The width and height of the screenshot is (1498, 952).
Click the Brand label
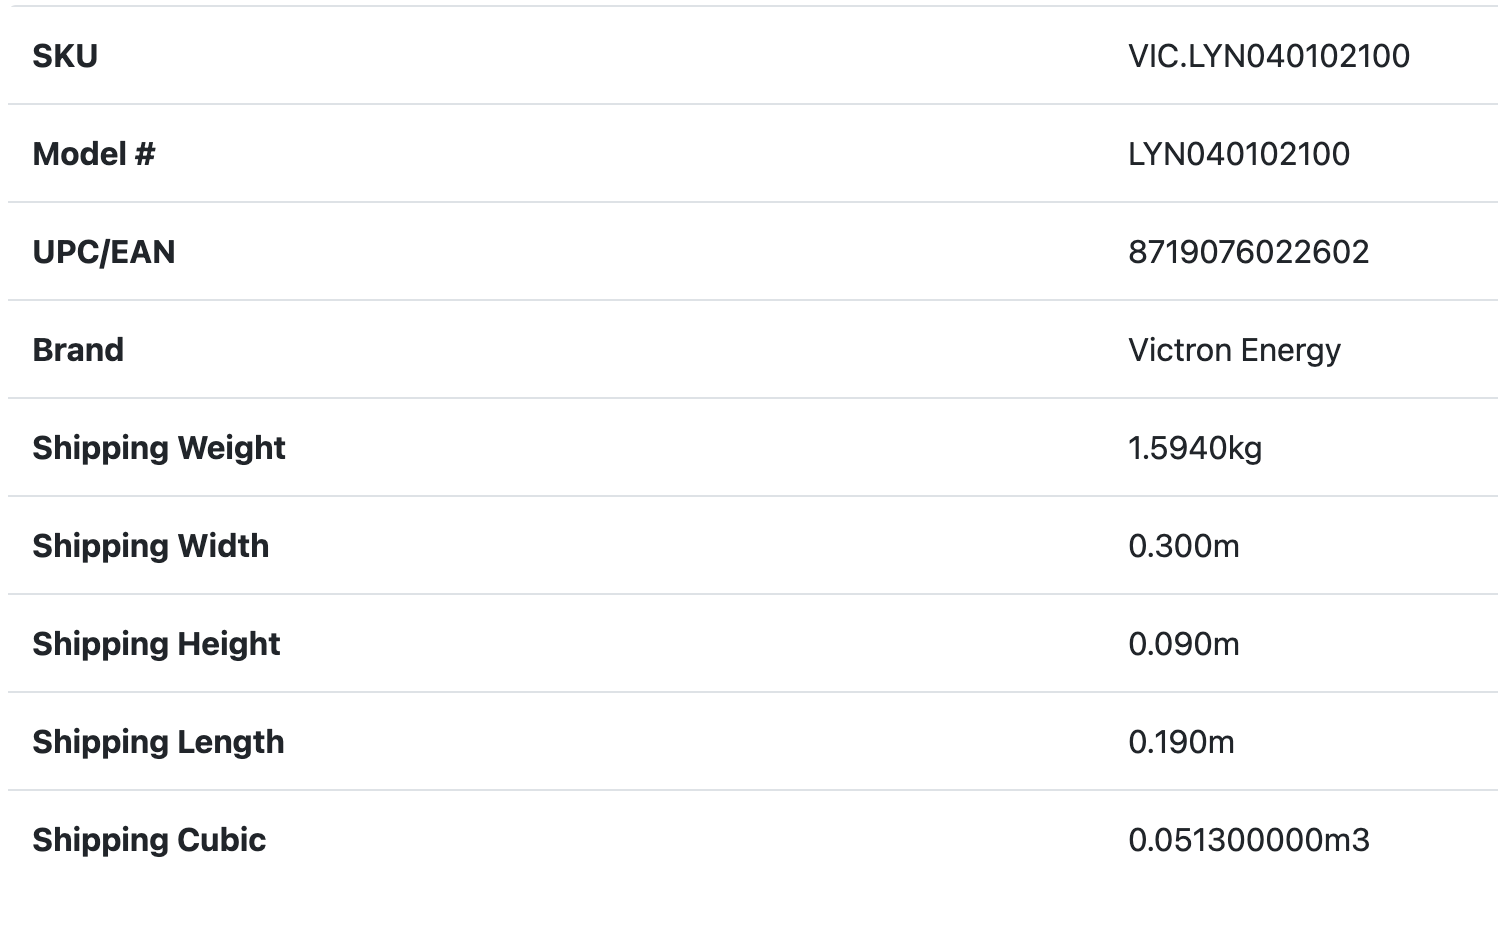click(78, 350)
